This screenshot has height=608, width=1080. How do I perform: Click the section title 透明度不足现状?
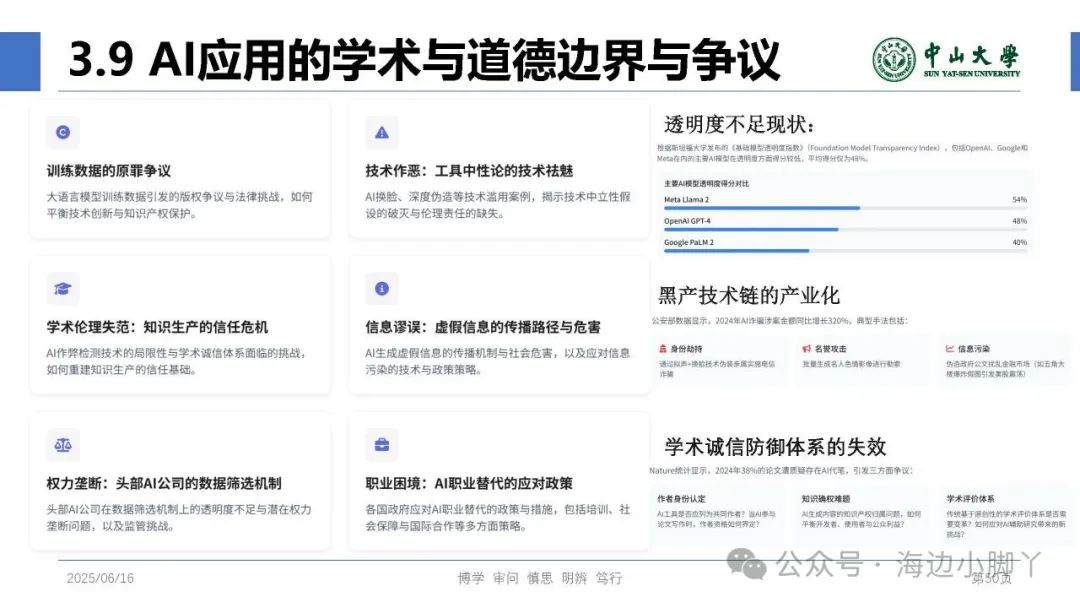[740, 125]
